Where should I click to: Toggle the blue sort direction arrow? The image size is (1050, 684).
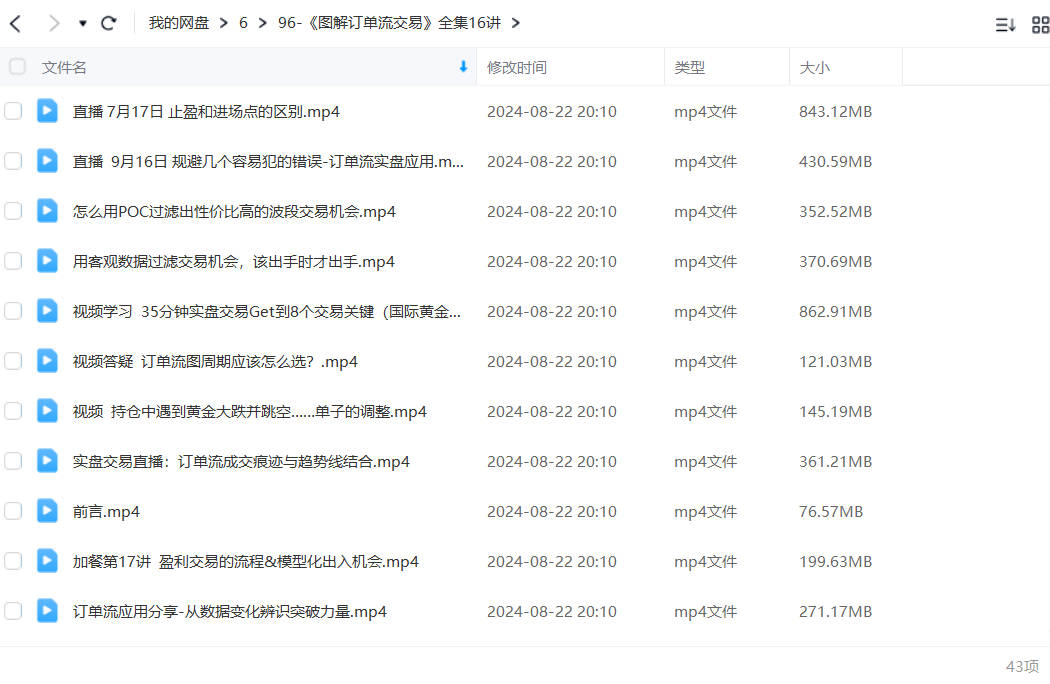(x=463, y=66)
